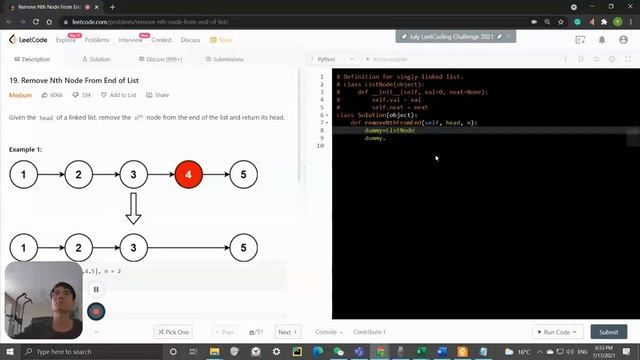Open Microsoft Edge from taskbar
This screenshot has height=360, width=640.
tap(318, 351)
